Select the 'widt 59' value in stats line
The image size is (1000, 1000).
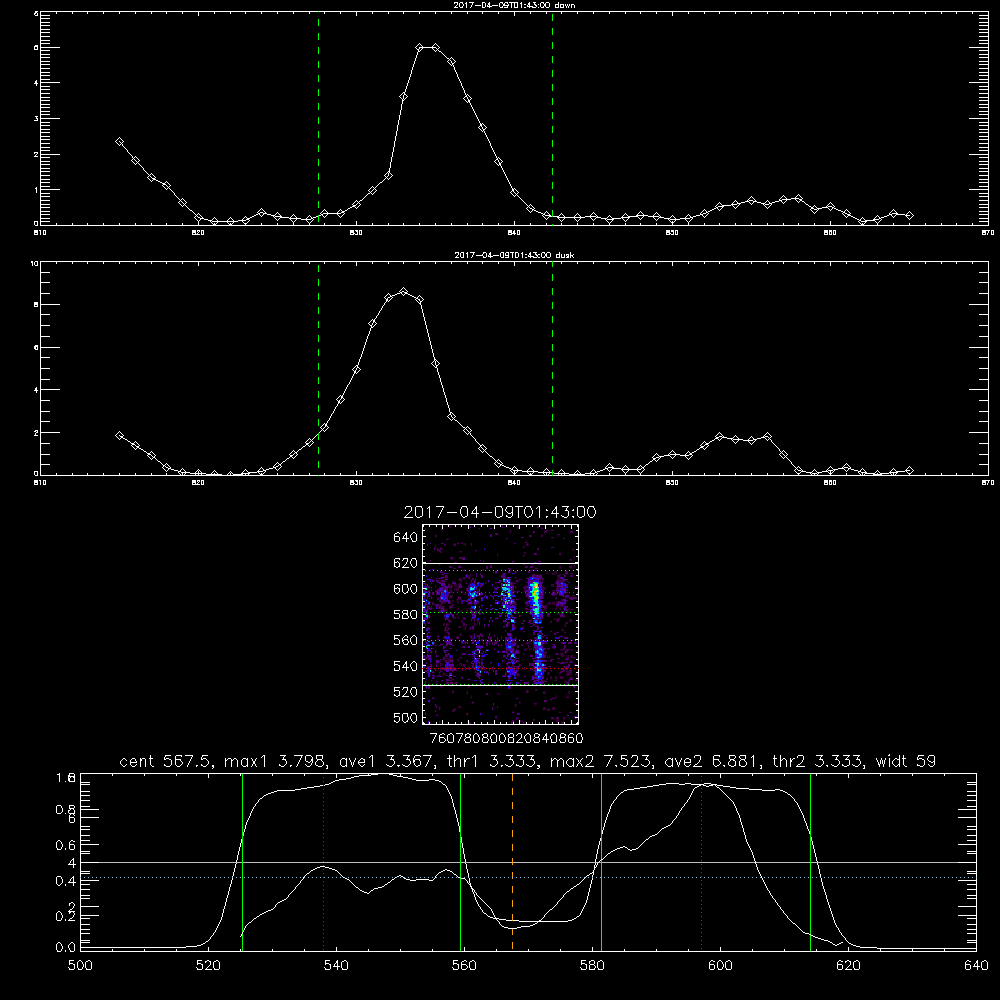click(x=906, y=761)
